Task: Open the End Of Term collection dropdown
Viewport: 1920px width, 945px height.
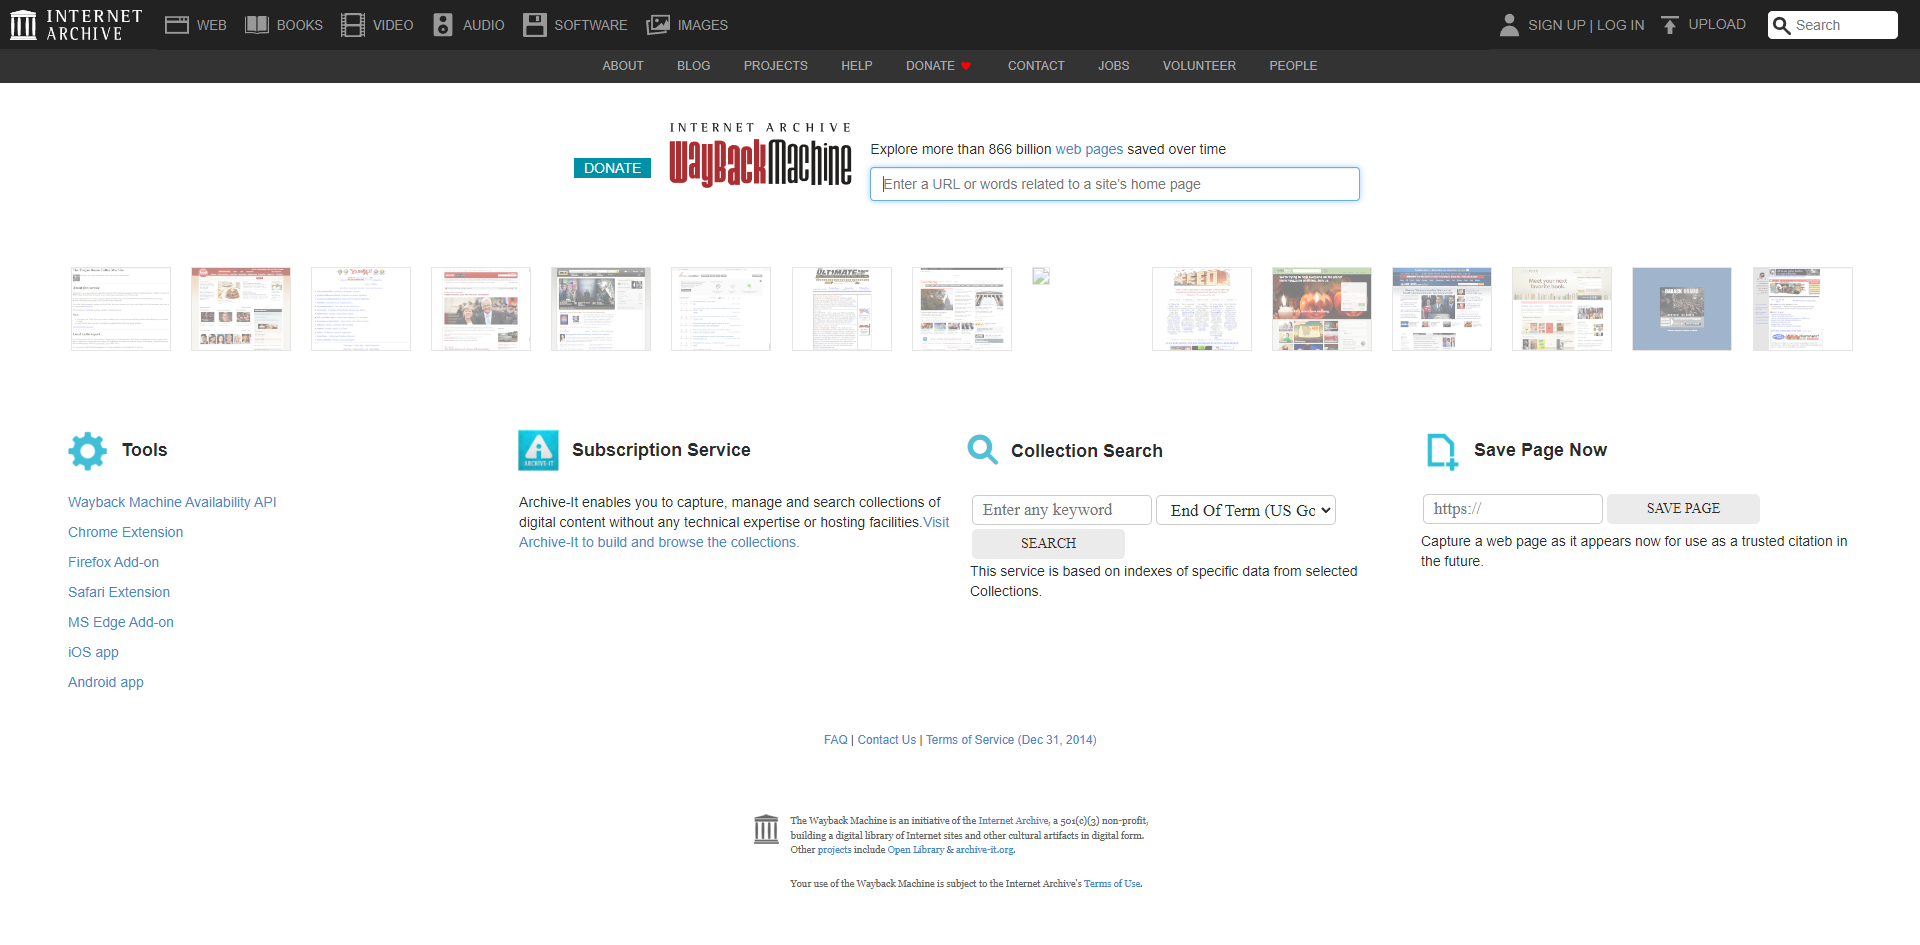Action: 1245,510
